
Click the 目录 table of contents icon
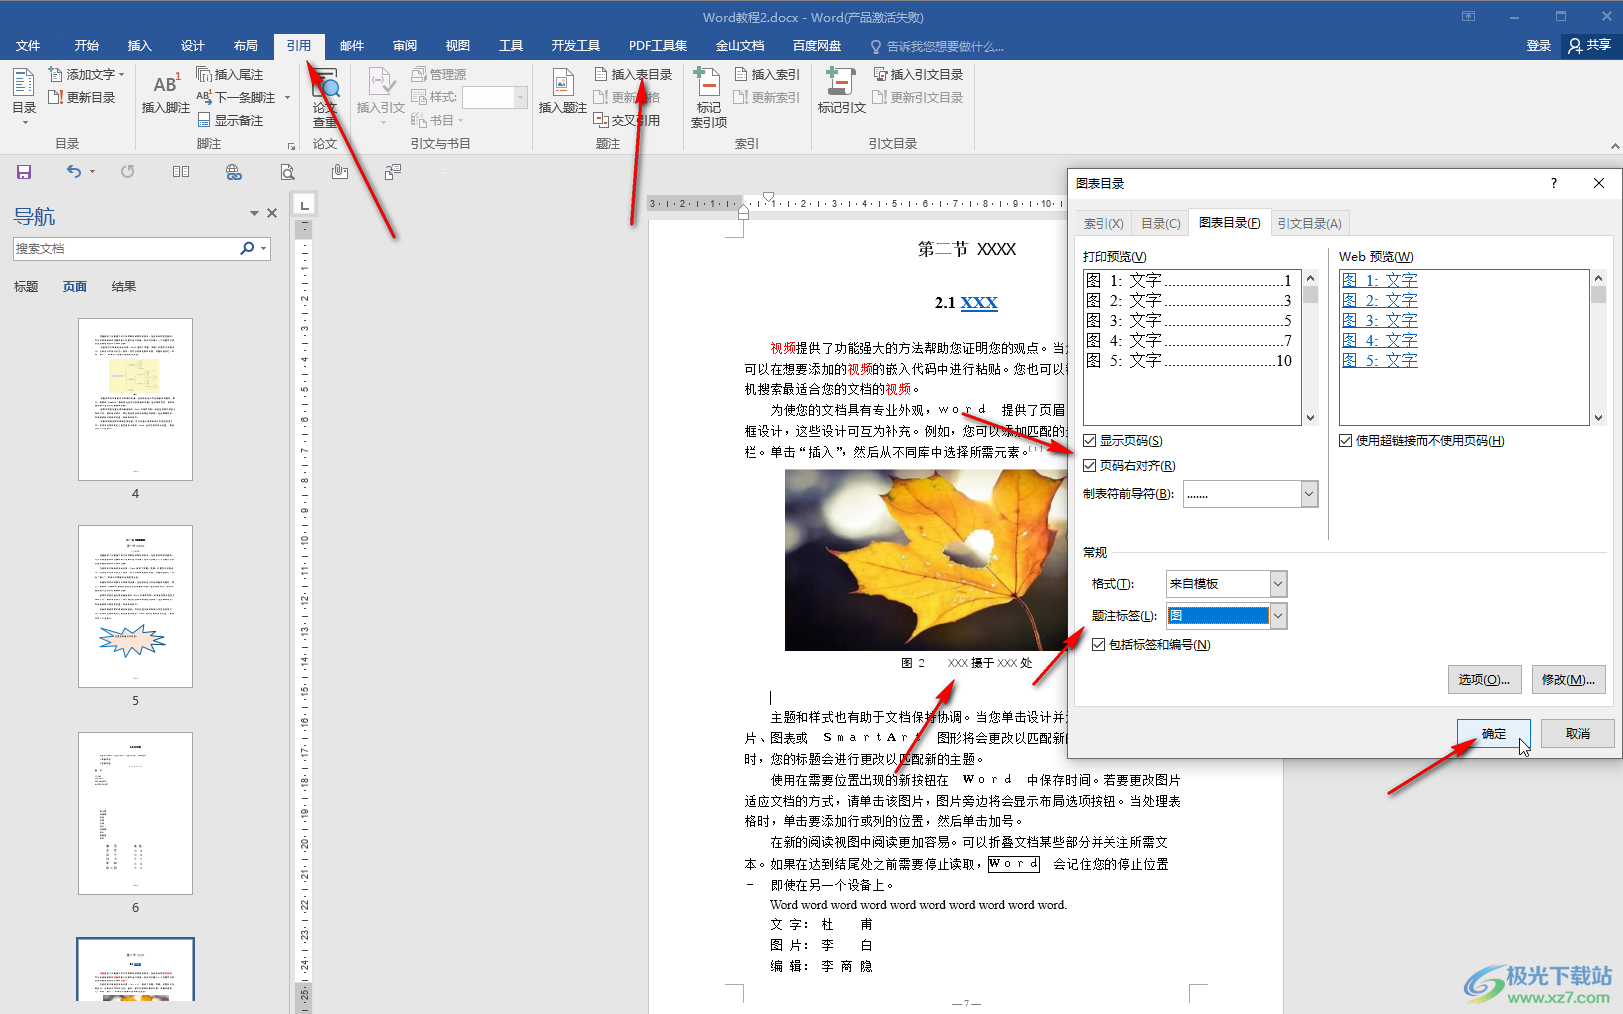pyautogui.click(x=24, y=90)
